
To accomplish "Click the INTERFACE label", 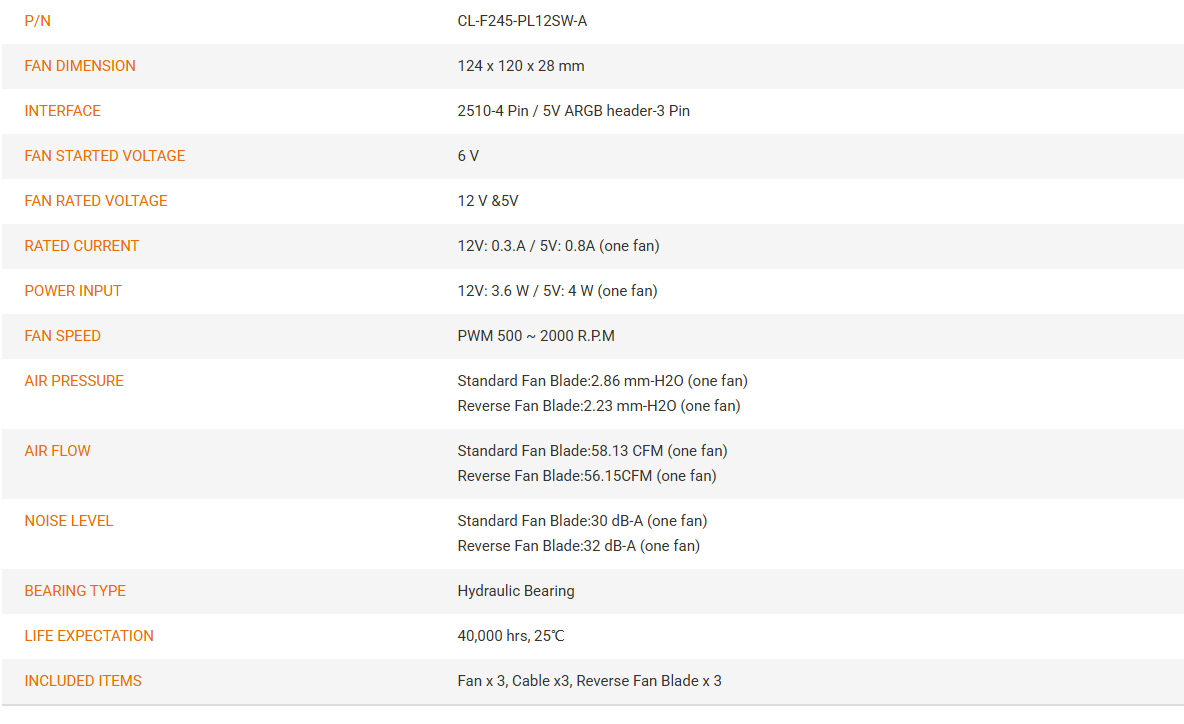I will click(62, 111).
